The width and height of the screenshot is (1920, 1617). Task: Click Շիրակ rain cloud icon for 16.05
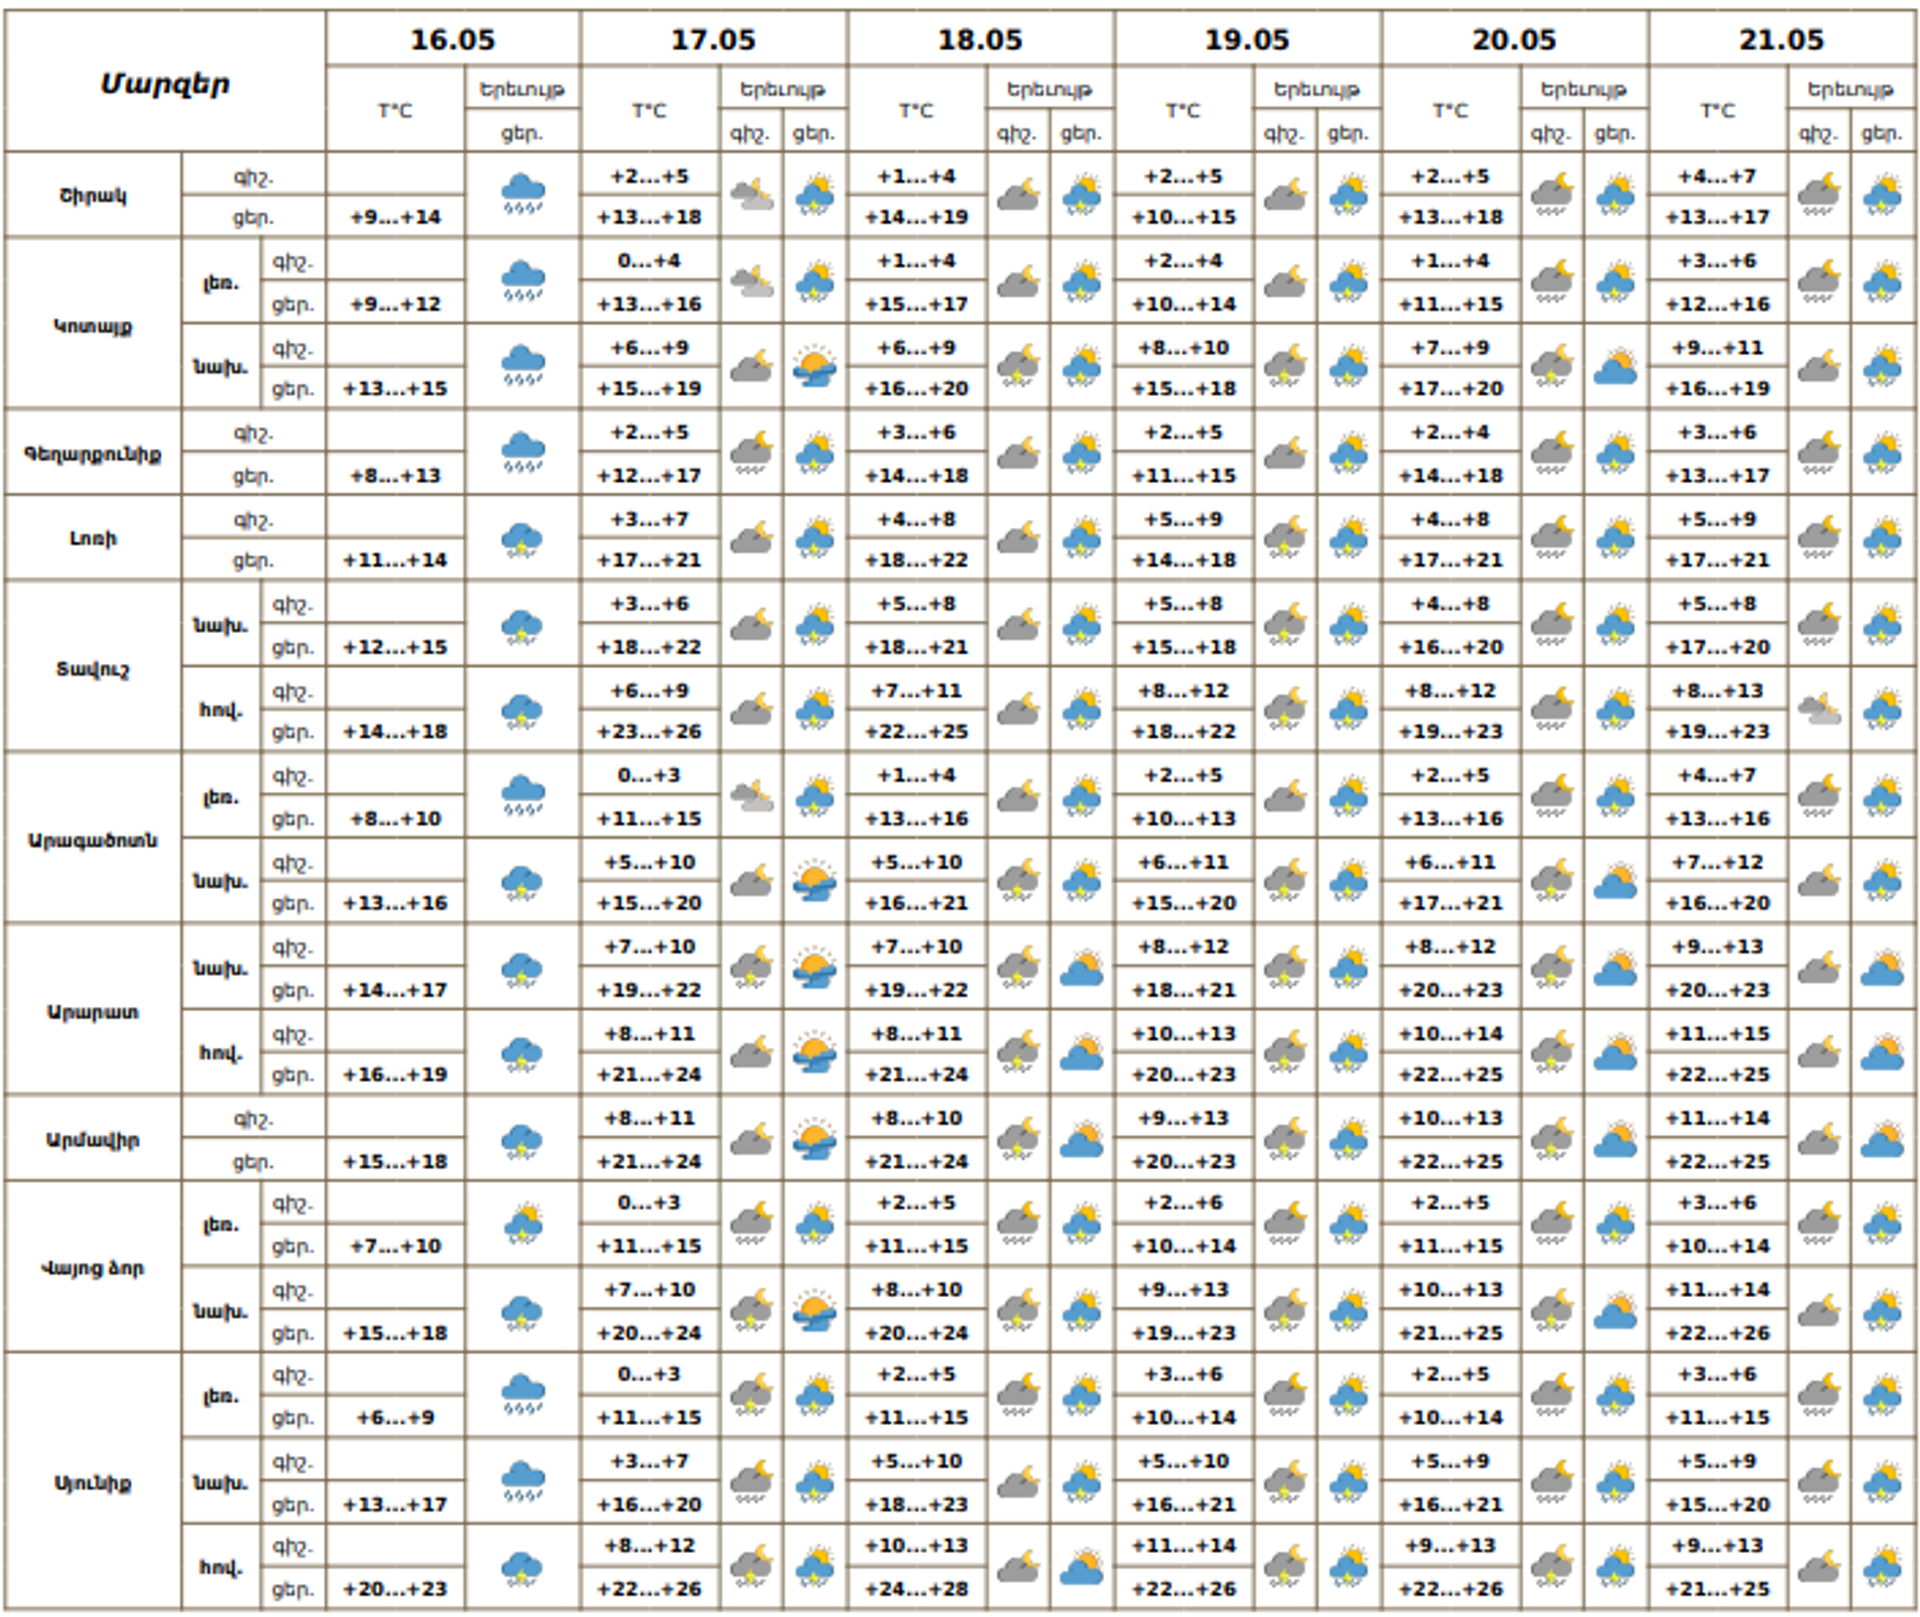[523, 194]
